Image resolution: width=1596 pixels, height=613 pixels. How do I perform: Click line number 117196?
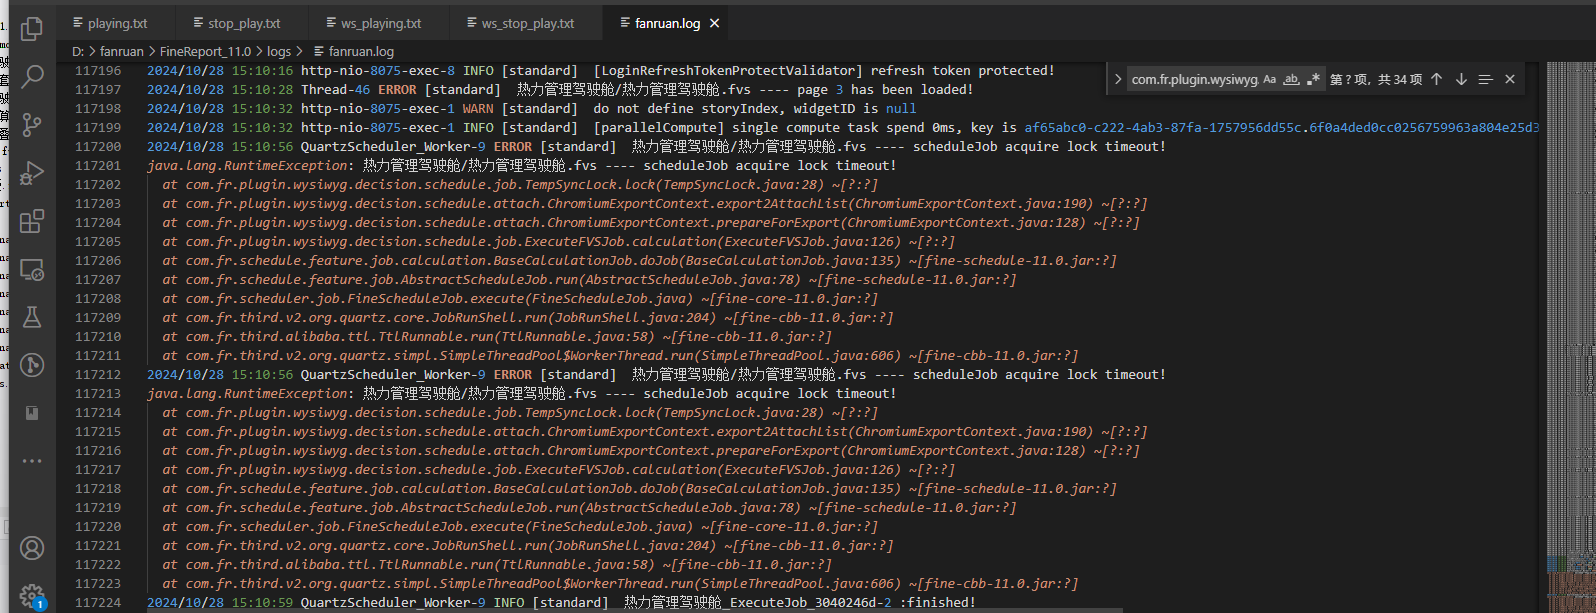pos(97,71)
